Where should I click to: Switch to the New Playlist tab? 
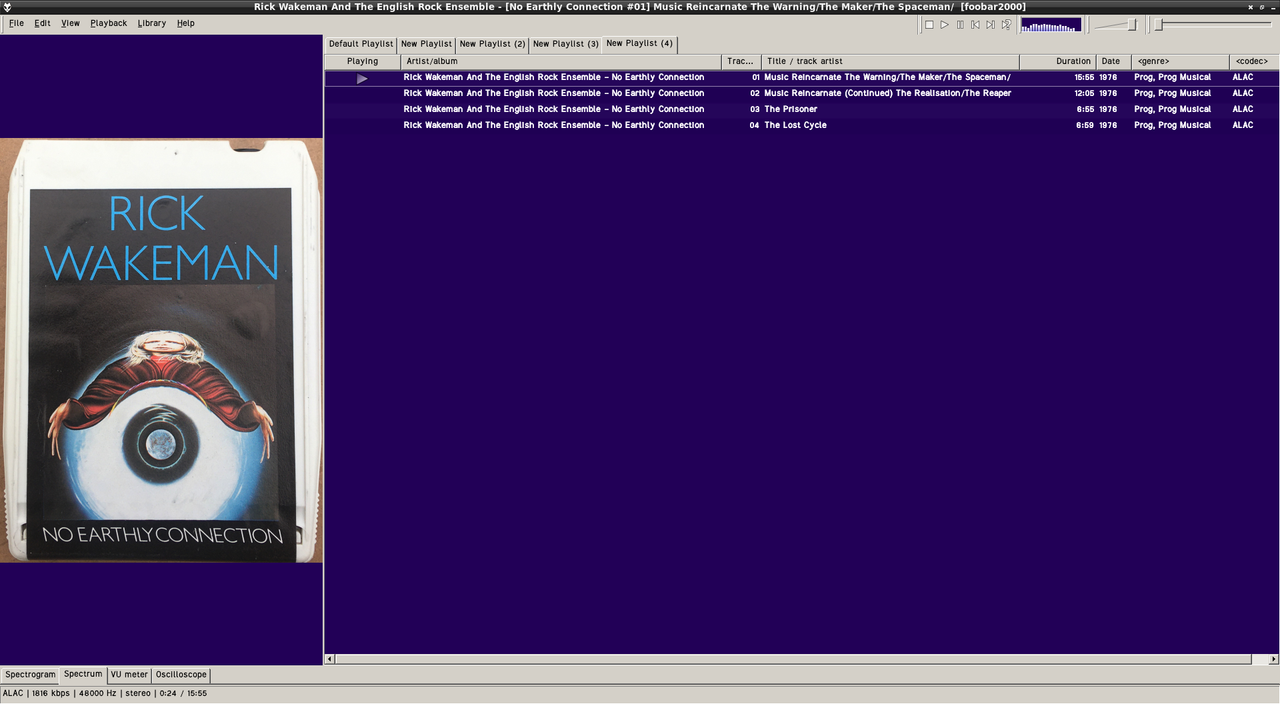coord(426,44)
